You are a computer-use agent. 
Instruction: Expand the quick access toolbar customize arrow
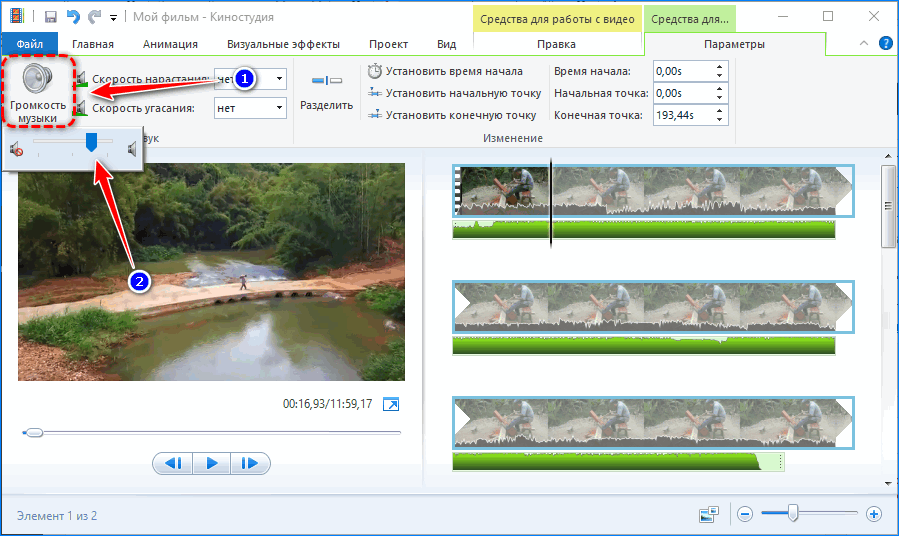click(113, 18)
